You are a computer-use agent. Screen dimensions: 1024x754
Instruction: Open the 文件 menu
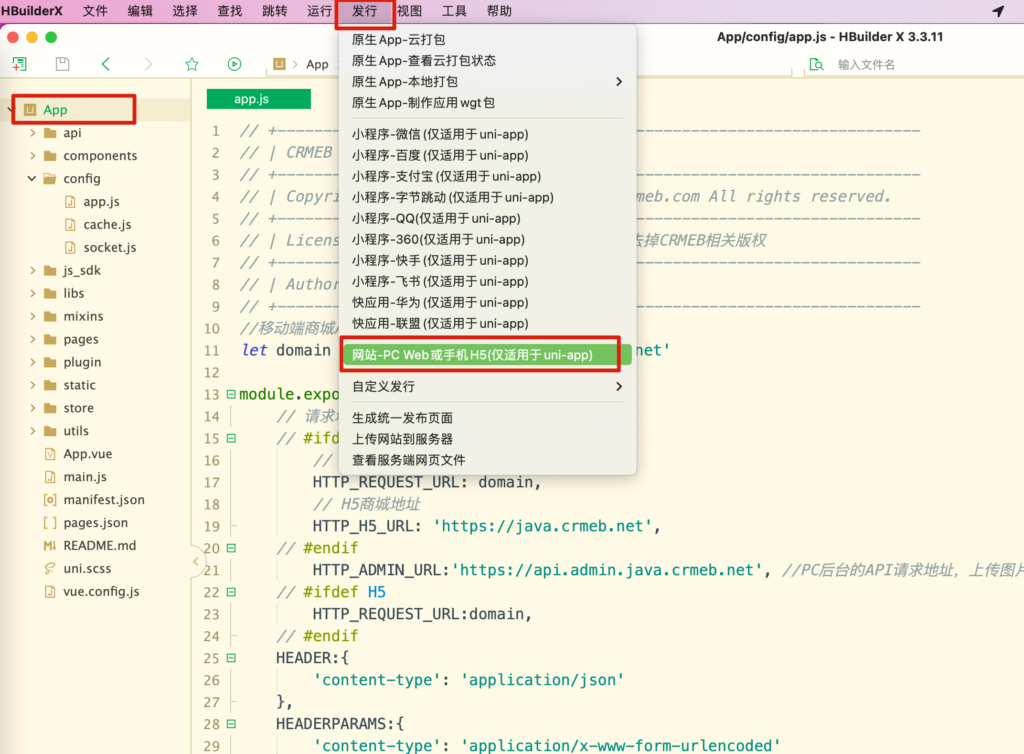pyautogui.click(x=95, y=11)
